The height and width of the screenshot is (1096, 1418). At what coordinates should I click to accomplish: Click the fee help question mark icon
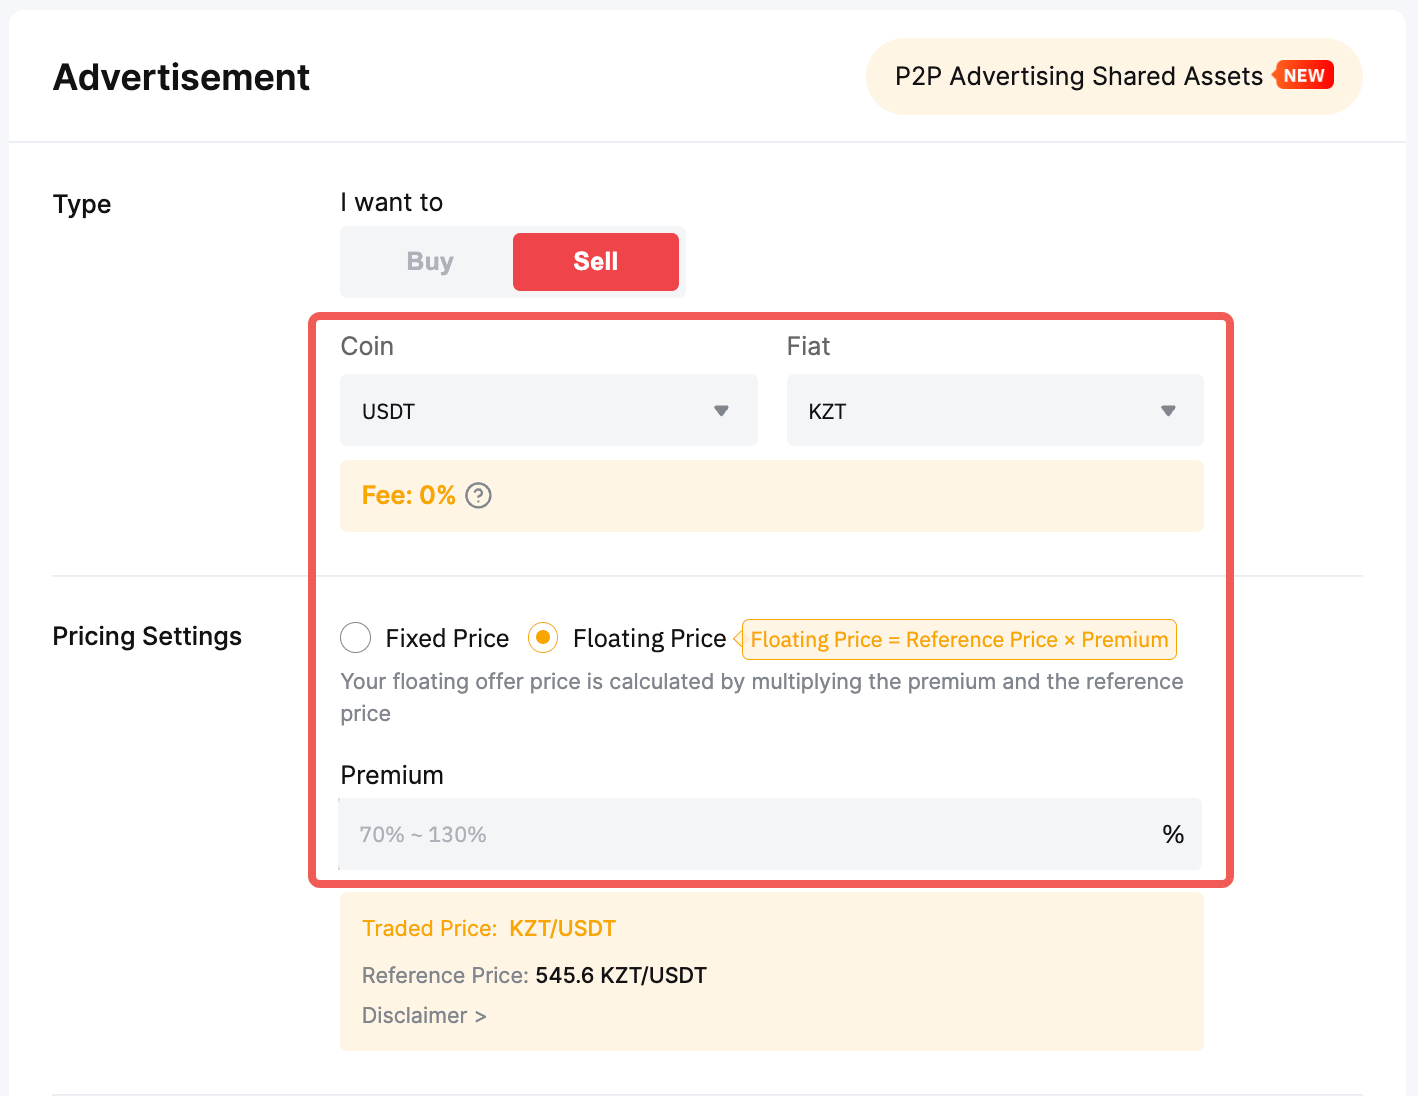(478, 496)
